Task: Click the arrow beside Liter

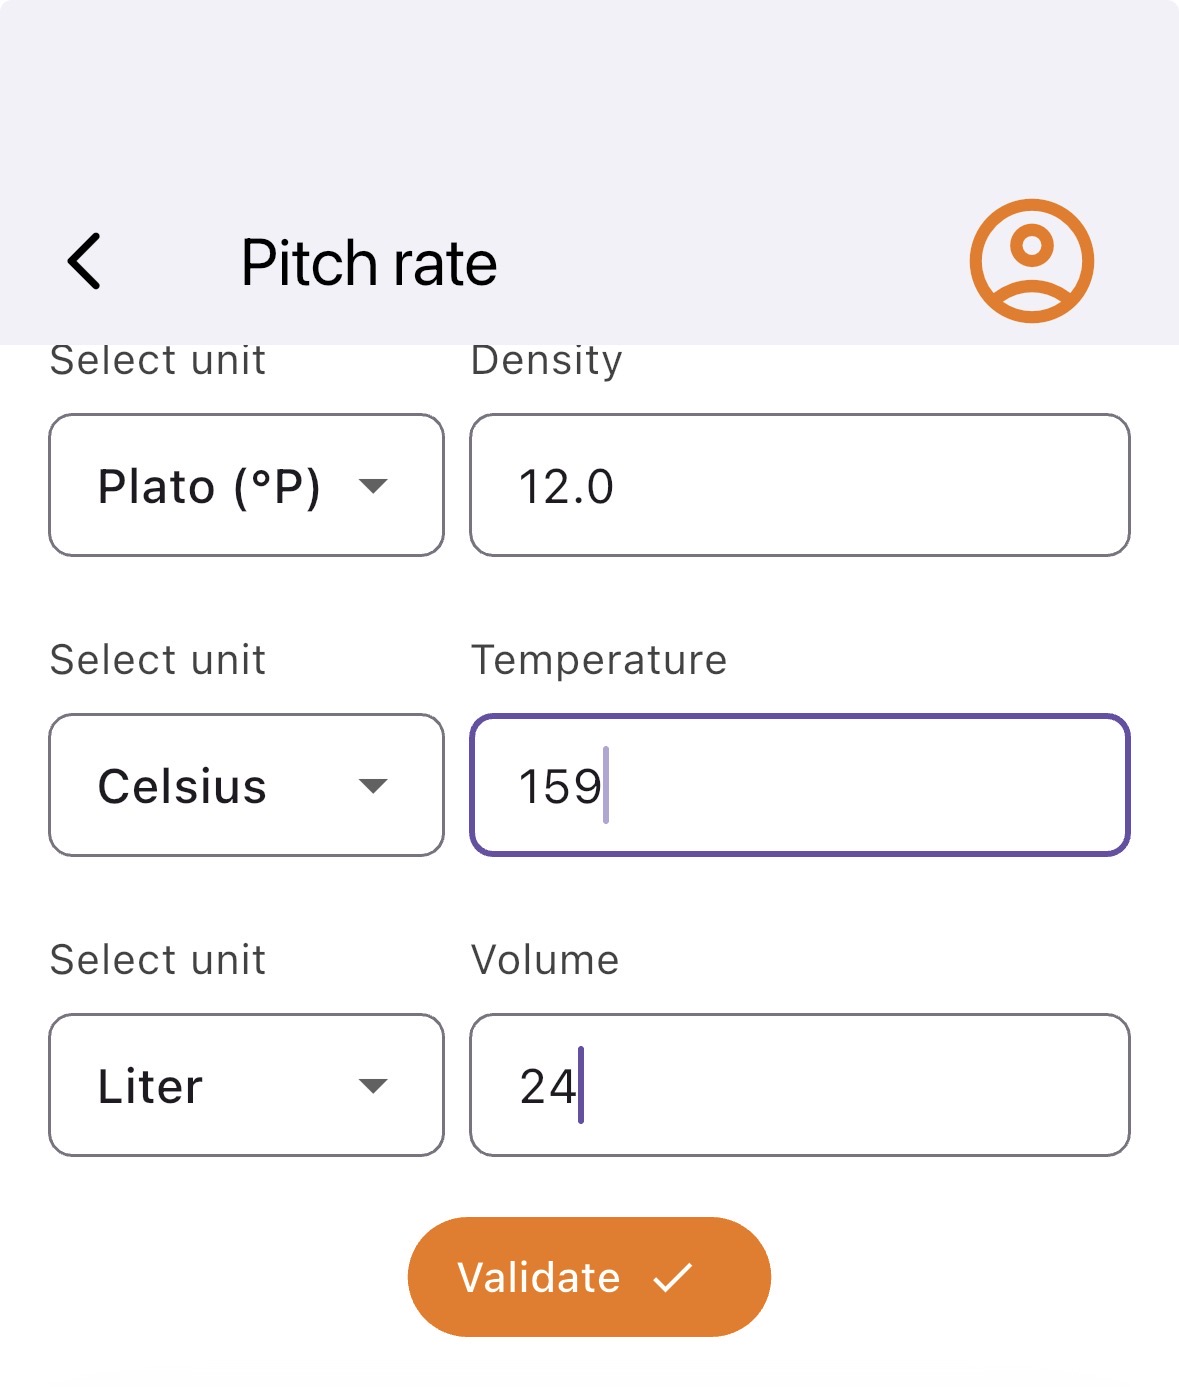Action: pos(373,1086)
